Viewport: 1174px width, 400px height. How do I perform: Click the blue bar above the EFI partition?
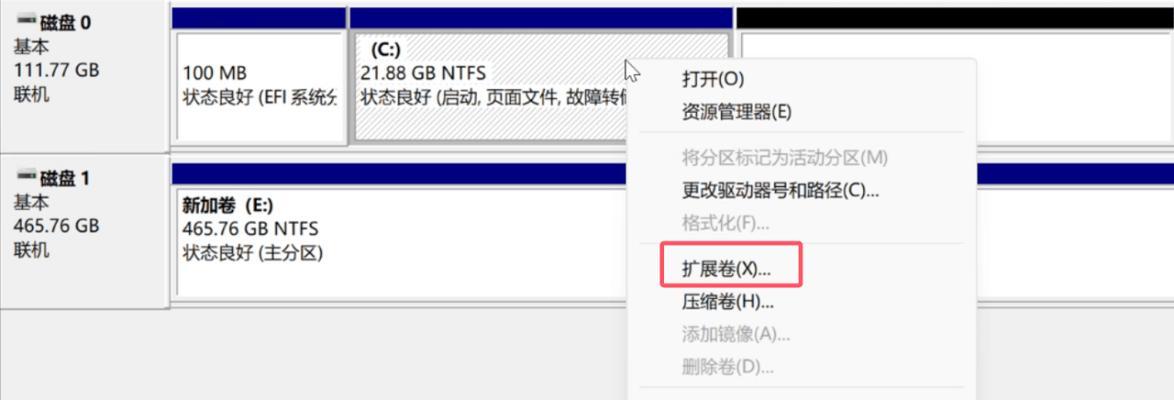pos(259,18)
